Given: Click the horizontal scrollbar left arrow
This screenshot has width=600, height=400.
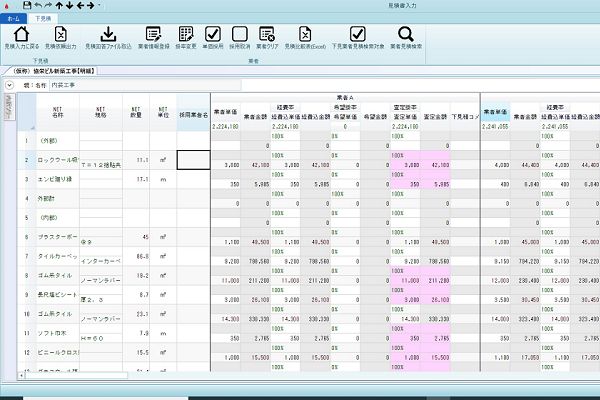Looking at the screenshot, I should tap(21, 376).
